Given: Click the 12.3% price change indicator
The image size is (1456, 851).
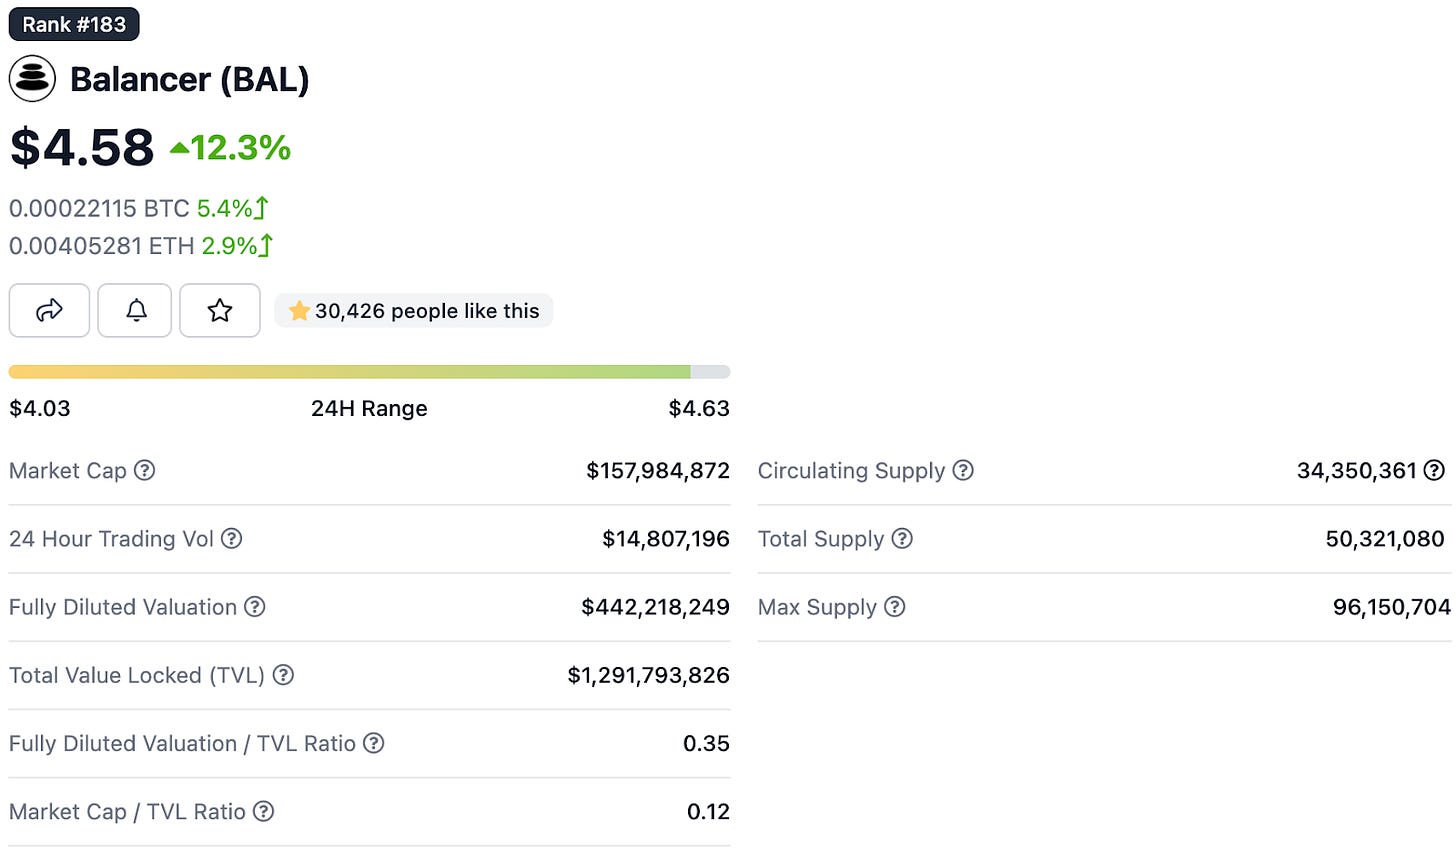Looking at the screenshot, I should [x=231, y=148].
